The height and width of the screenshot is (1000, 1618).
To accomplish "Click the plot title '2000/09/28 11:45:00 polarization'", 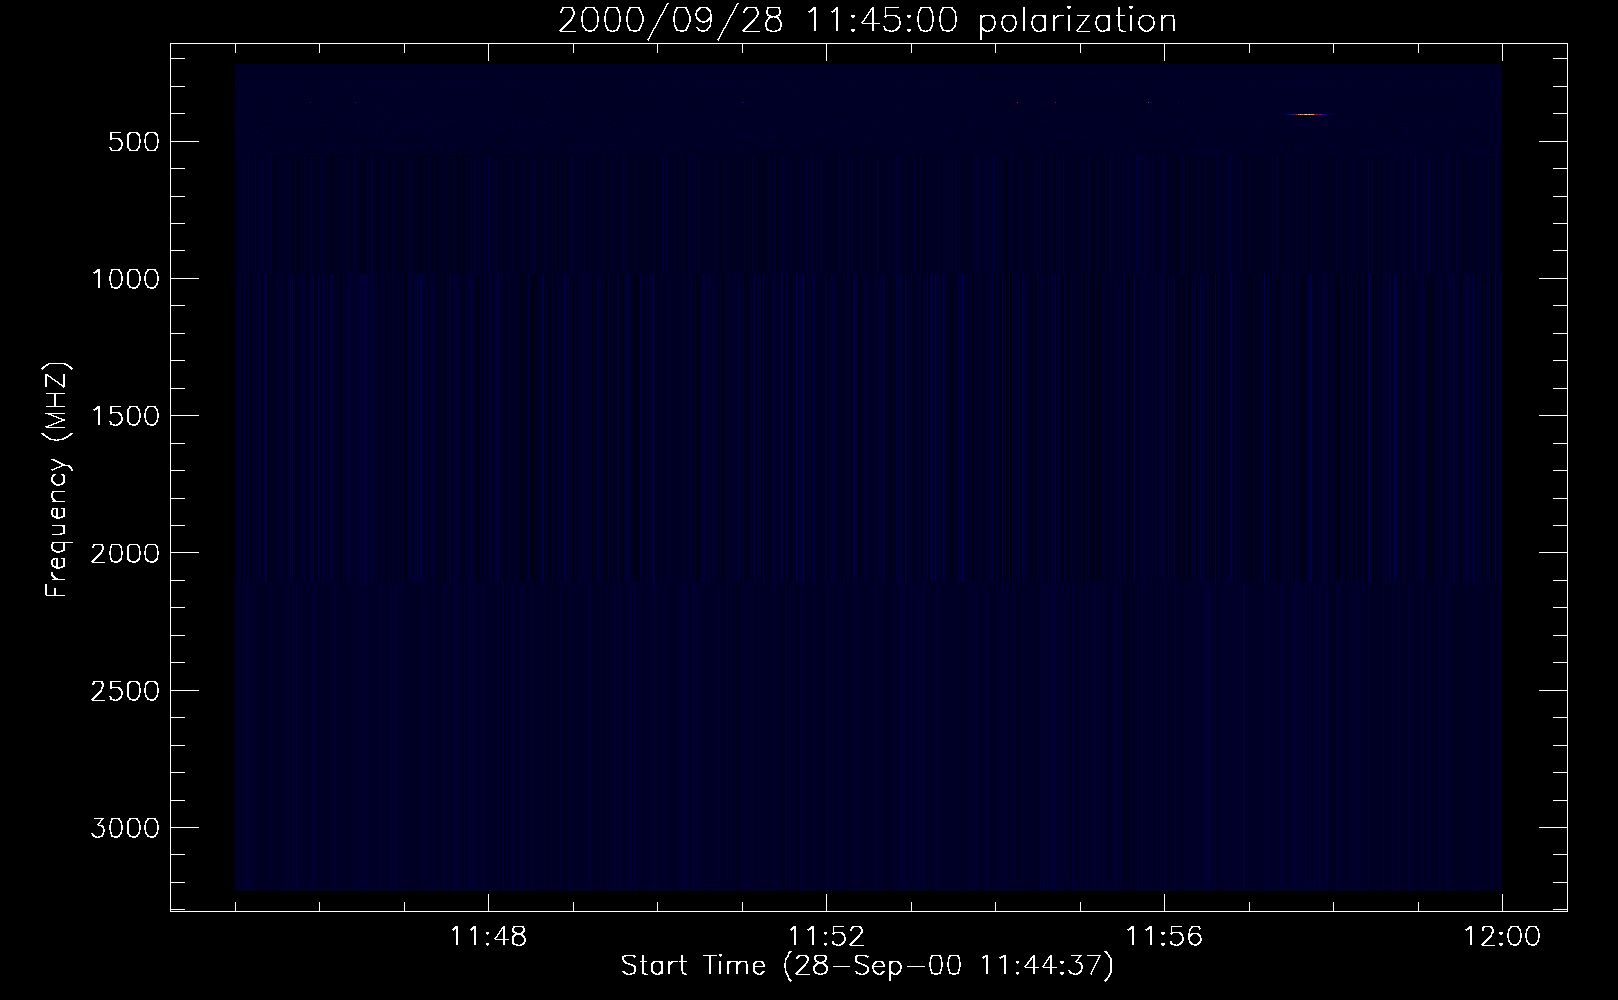I will click(867, 21).
